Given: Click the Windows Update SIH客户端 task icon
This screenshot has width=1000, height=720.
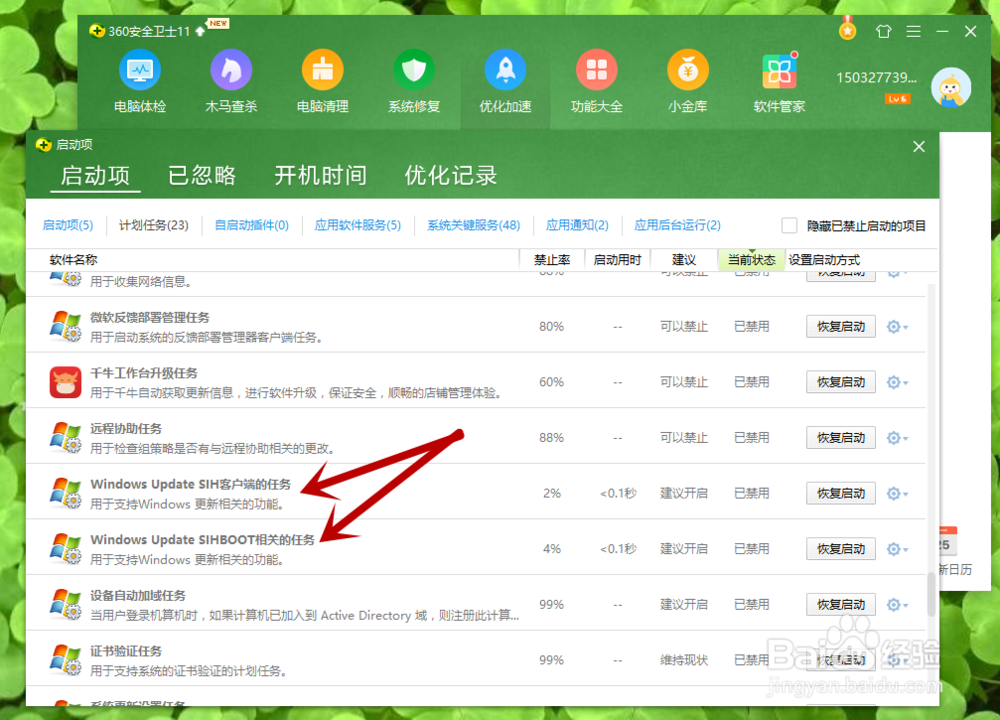Looking at the screenshot, I should coord(66,493).
